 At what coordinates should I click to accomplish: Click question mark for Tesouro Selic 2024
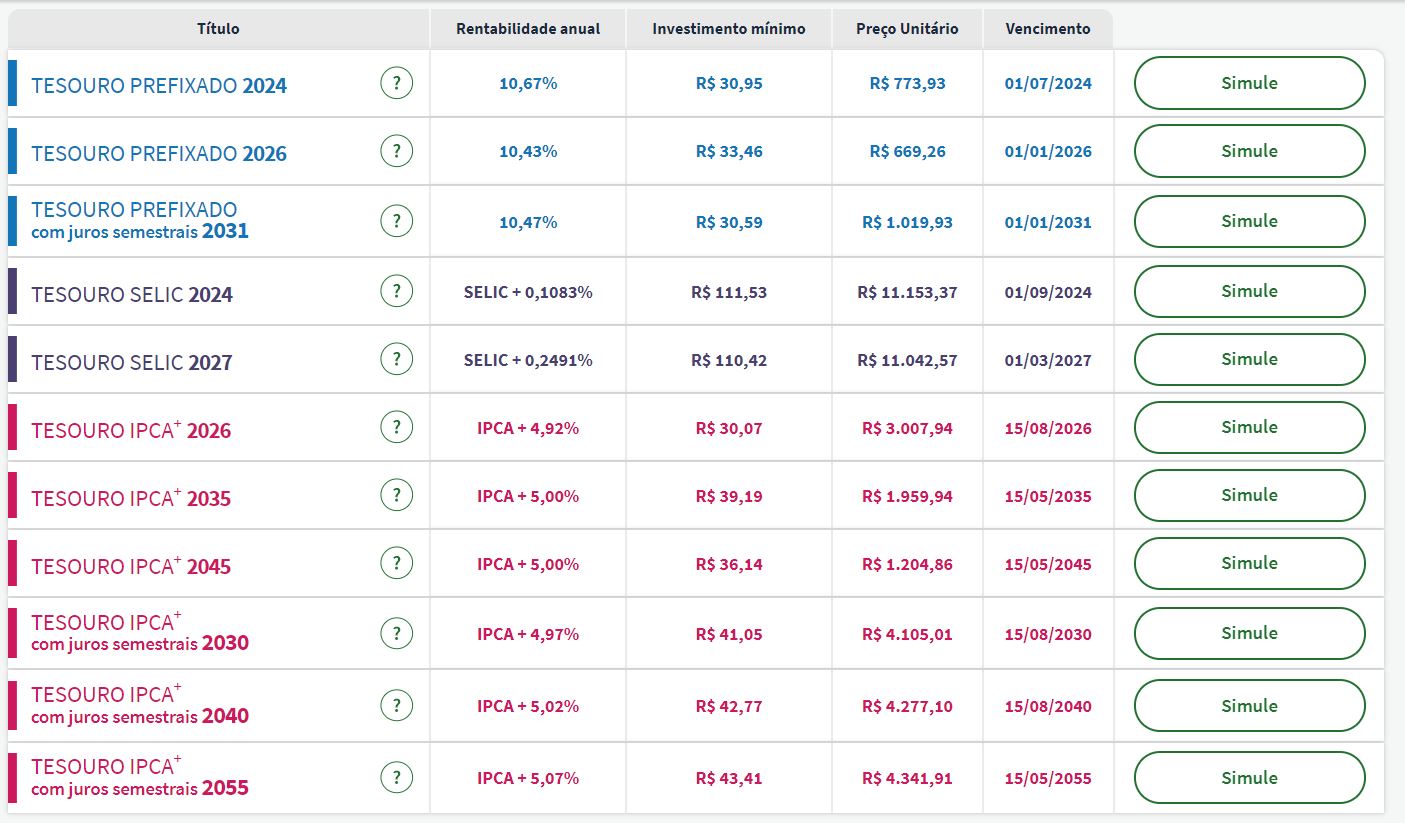pos(397,292)
